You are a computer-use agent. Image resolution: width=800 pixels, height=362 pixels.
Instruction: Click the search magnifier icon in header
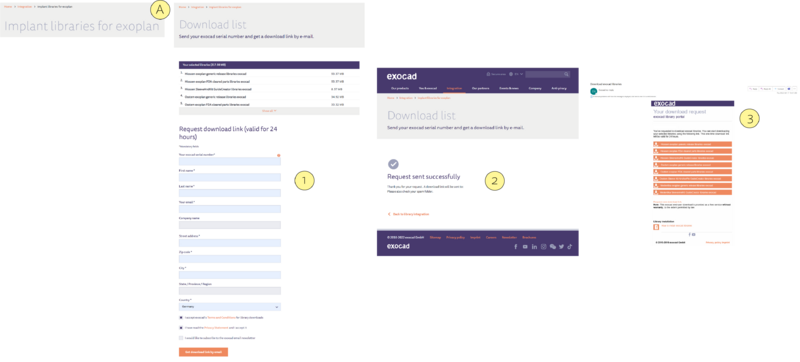[x=566, y=74]
